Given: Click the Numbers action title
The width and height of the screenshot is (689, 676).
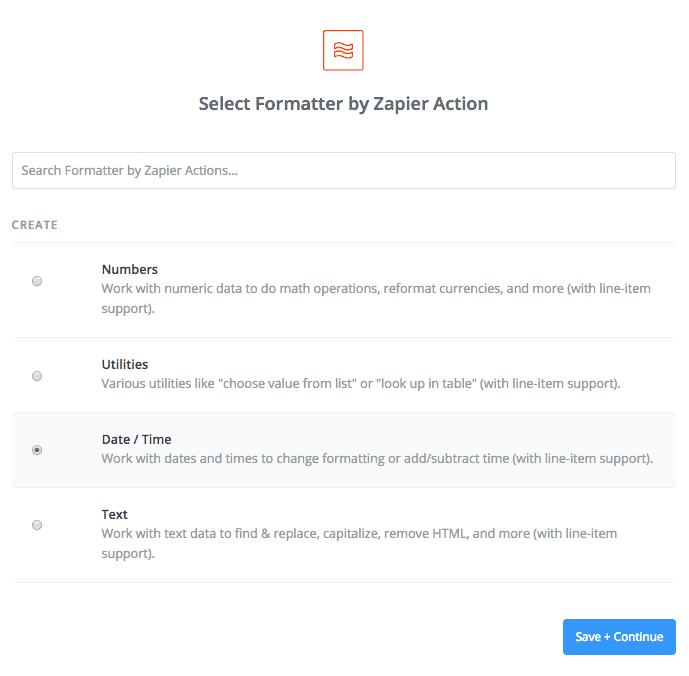Looking at the screenshot, I should click(130, 270).
